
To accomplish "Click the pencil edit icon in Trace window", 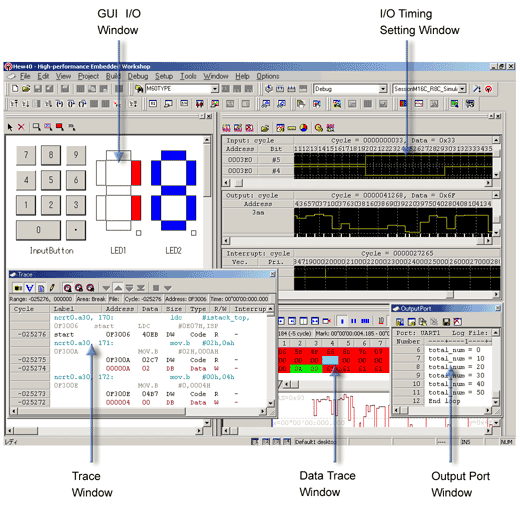I will pyautogui.click(x=52, y=288).
